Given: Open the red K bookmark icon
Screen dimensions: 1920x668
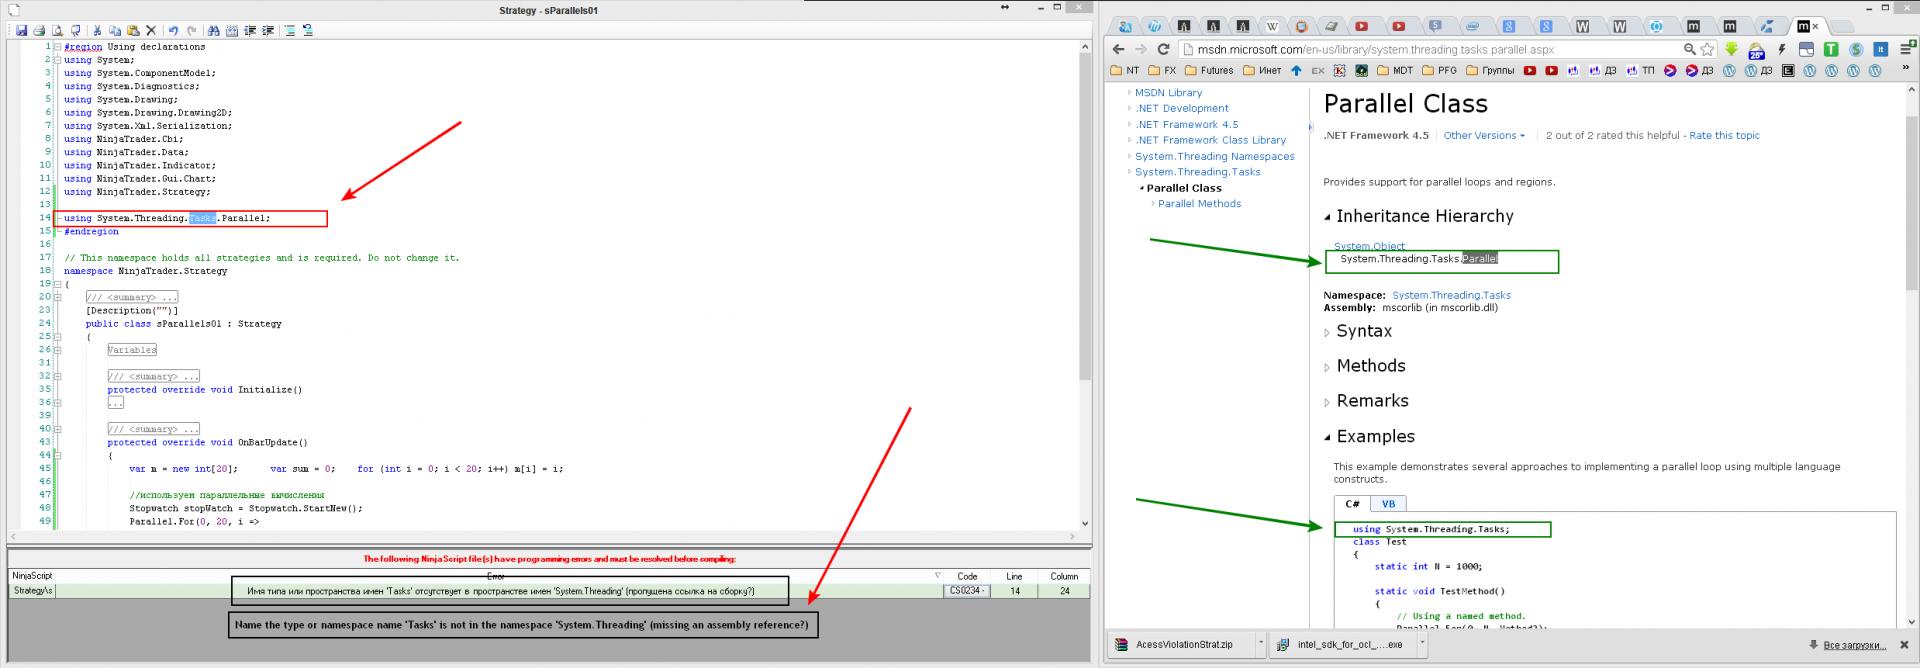Looking at the screenshot, I should click(x=1339, y=70).
